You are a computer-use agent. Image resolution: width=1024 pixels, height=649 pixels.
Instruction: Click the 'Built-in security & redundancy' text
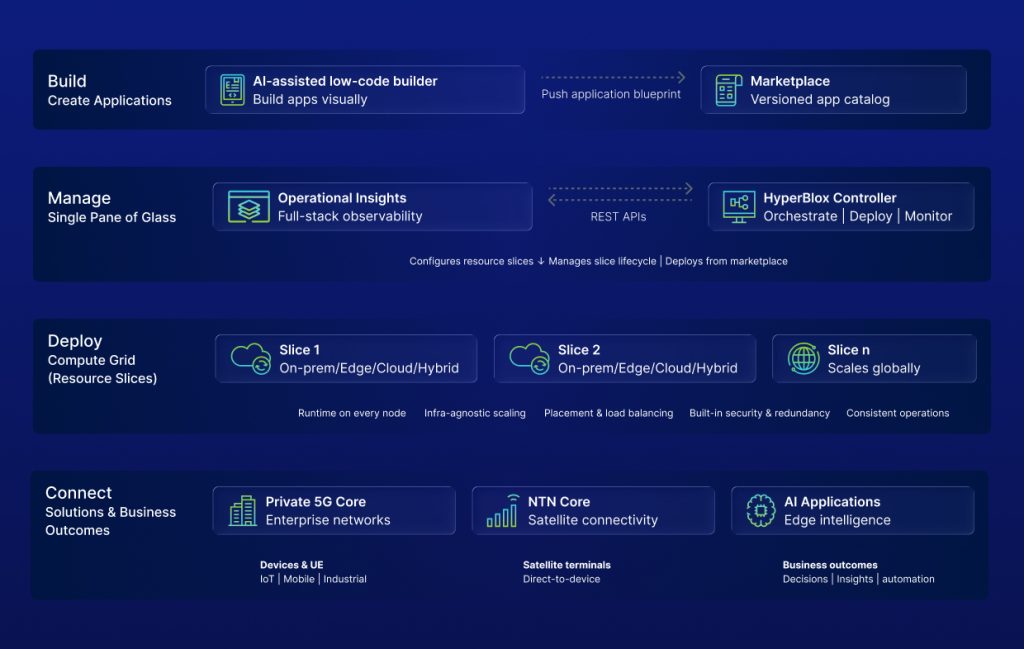point(760,413)
